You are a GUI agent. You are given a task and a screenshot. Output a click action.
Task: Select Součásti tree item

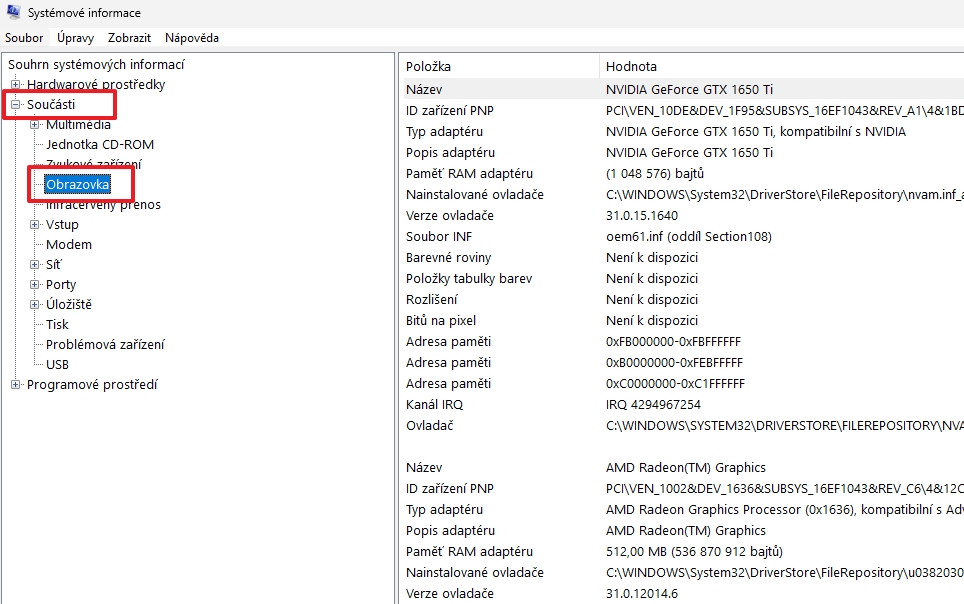51,105
